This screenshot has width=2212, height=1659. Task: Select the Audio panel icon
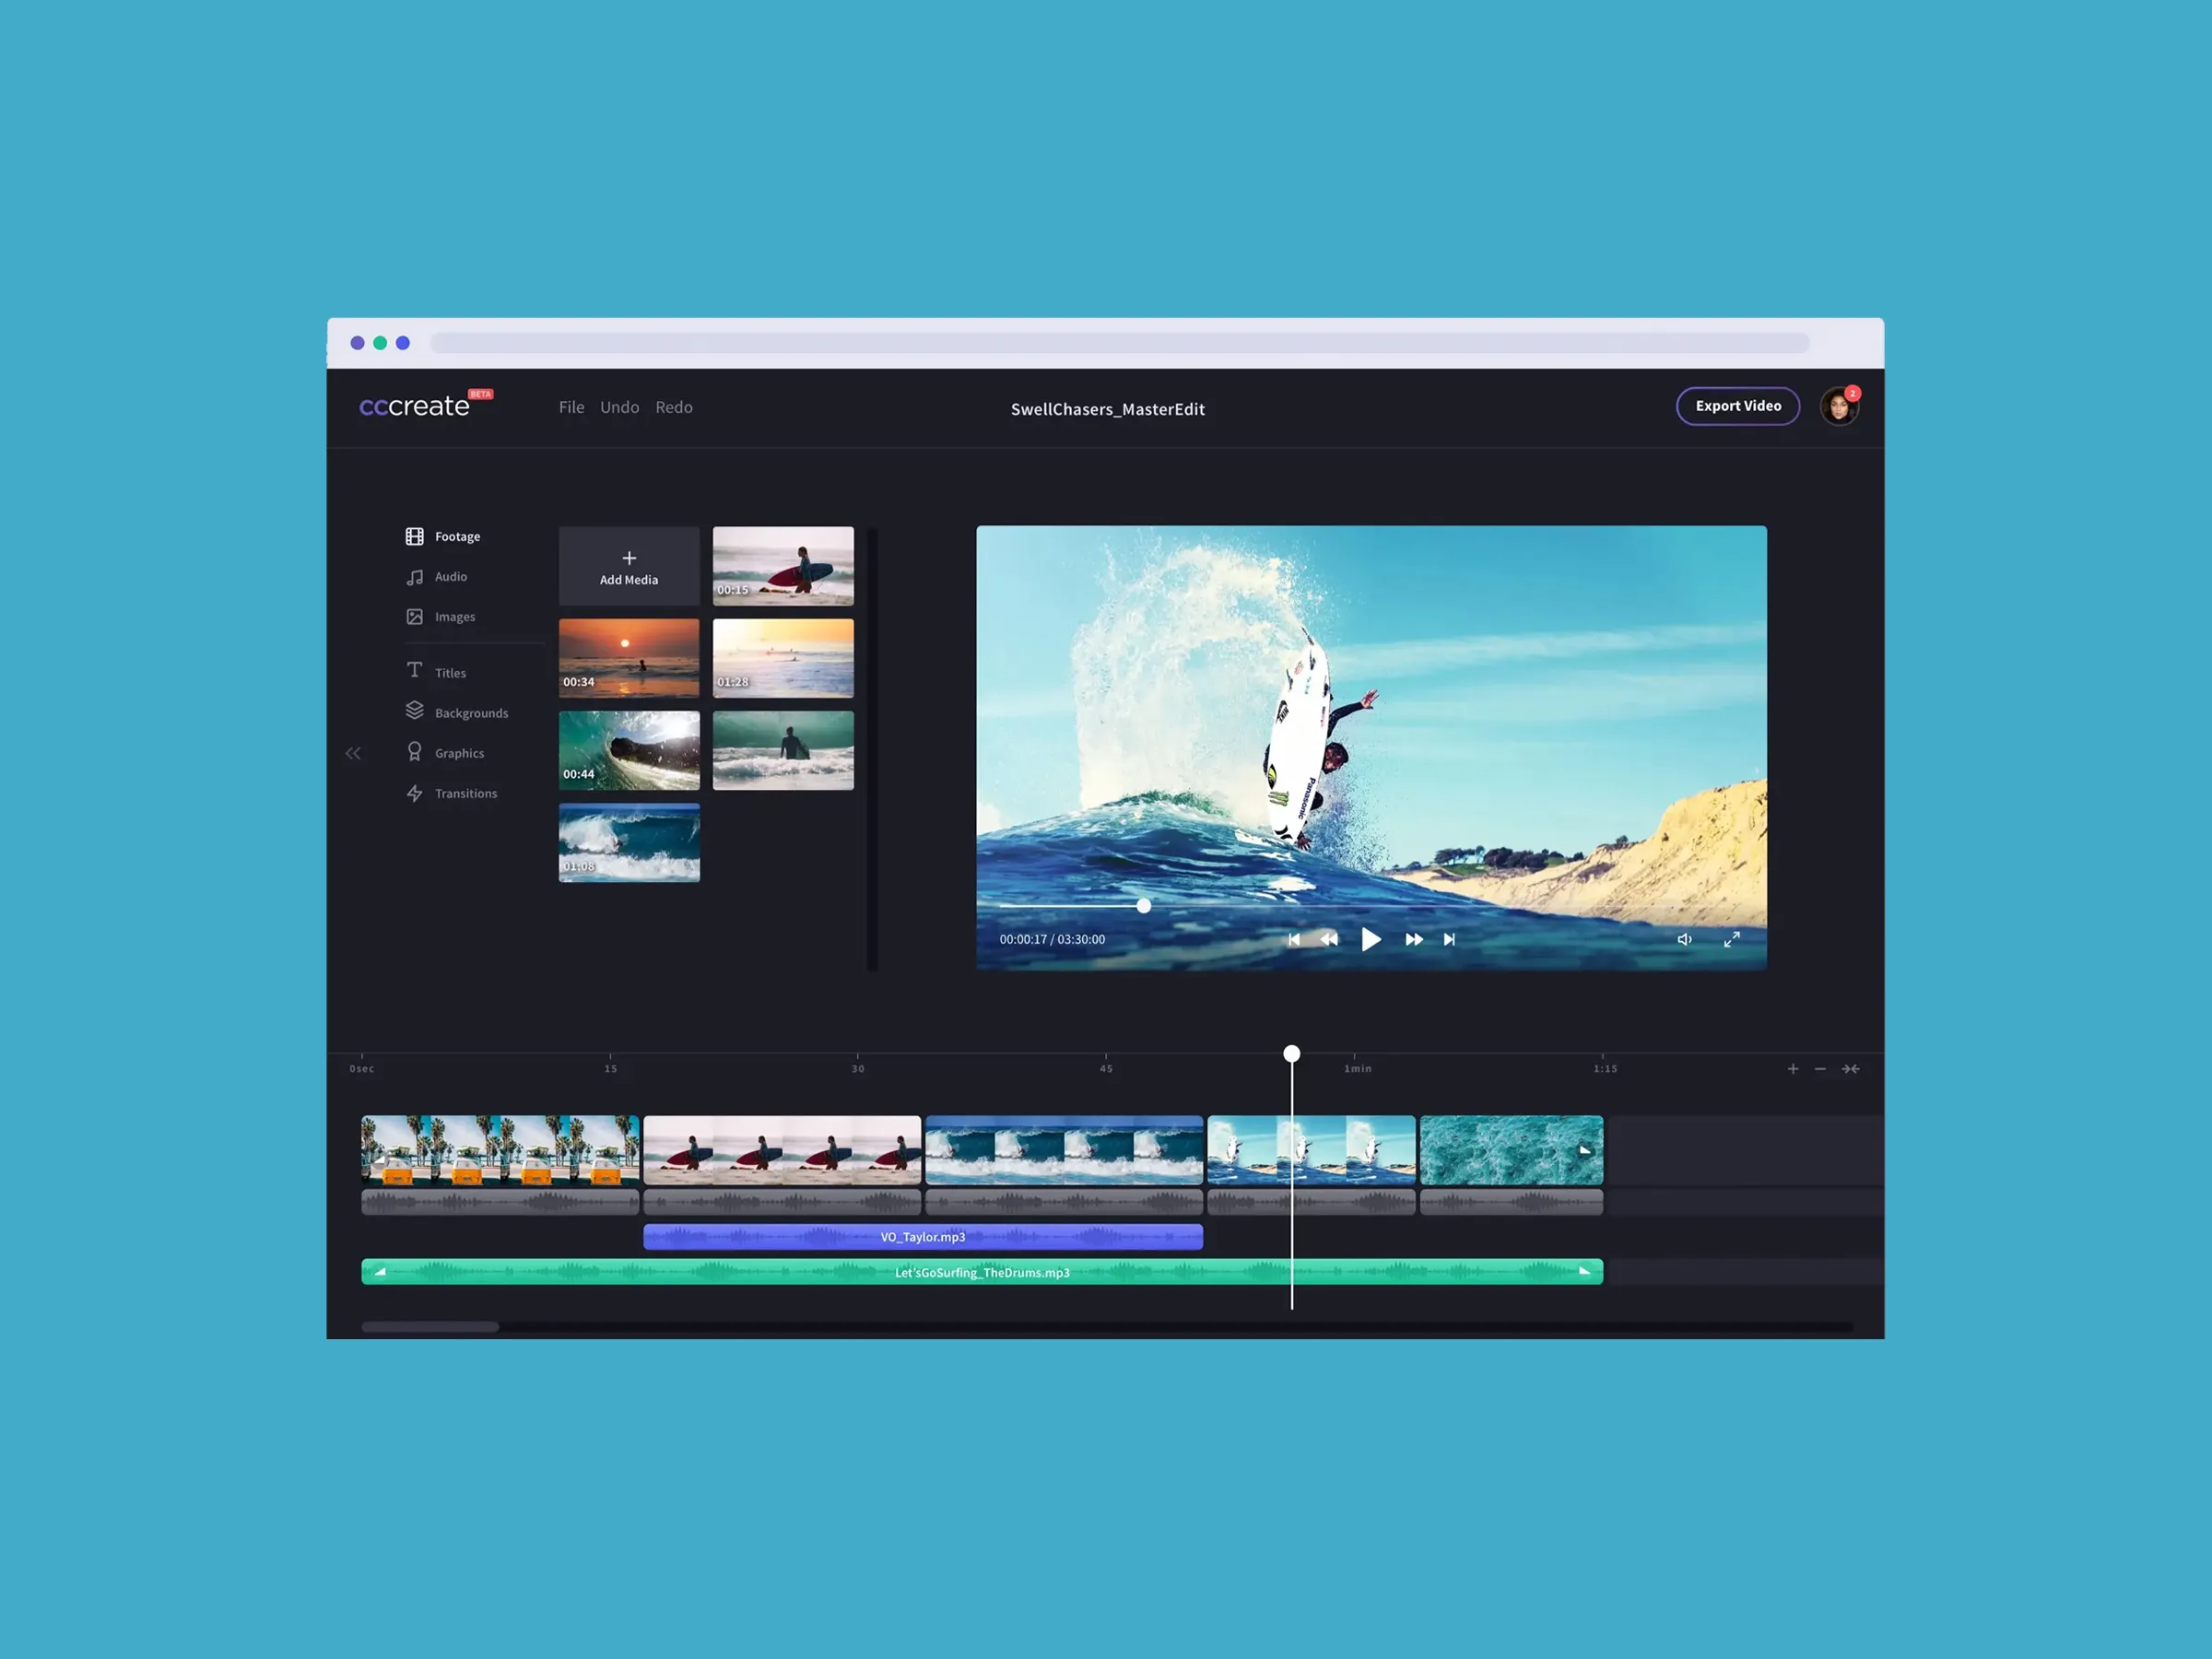(x=413, y=575)
